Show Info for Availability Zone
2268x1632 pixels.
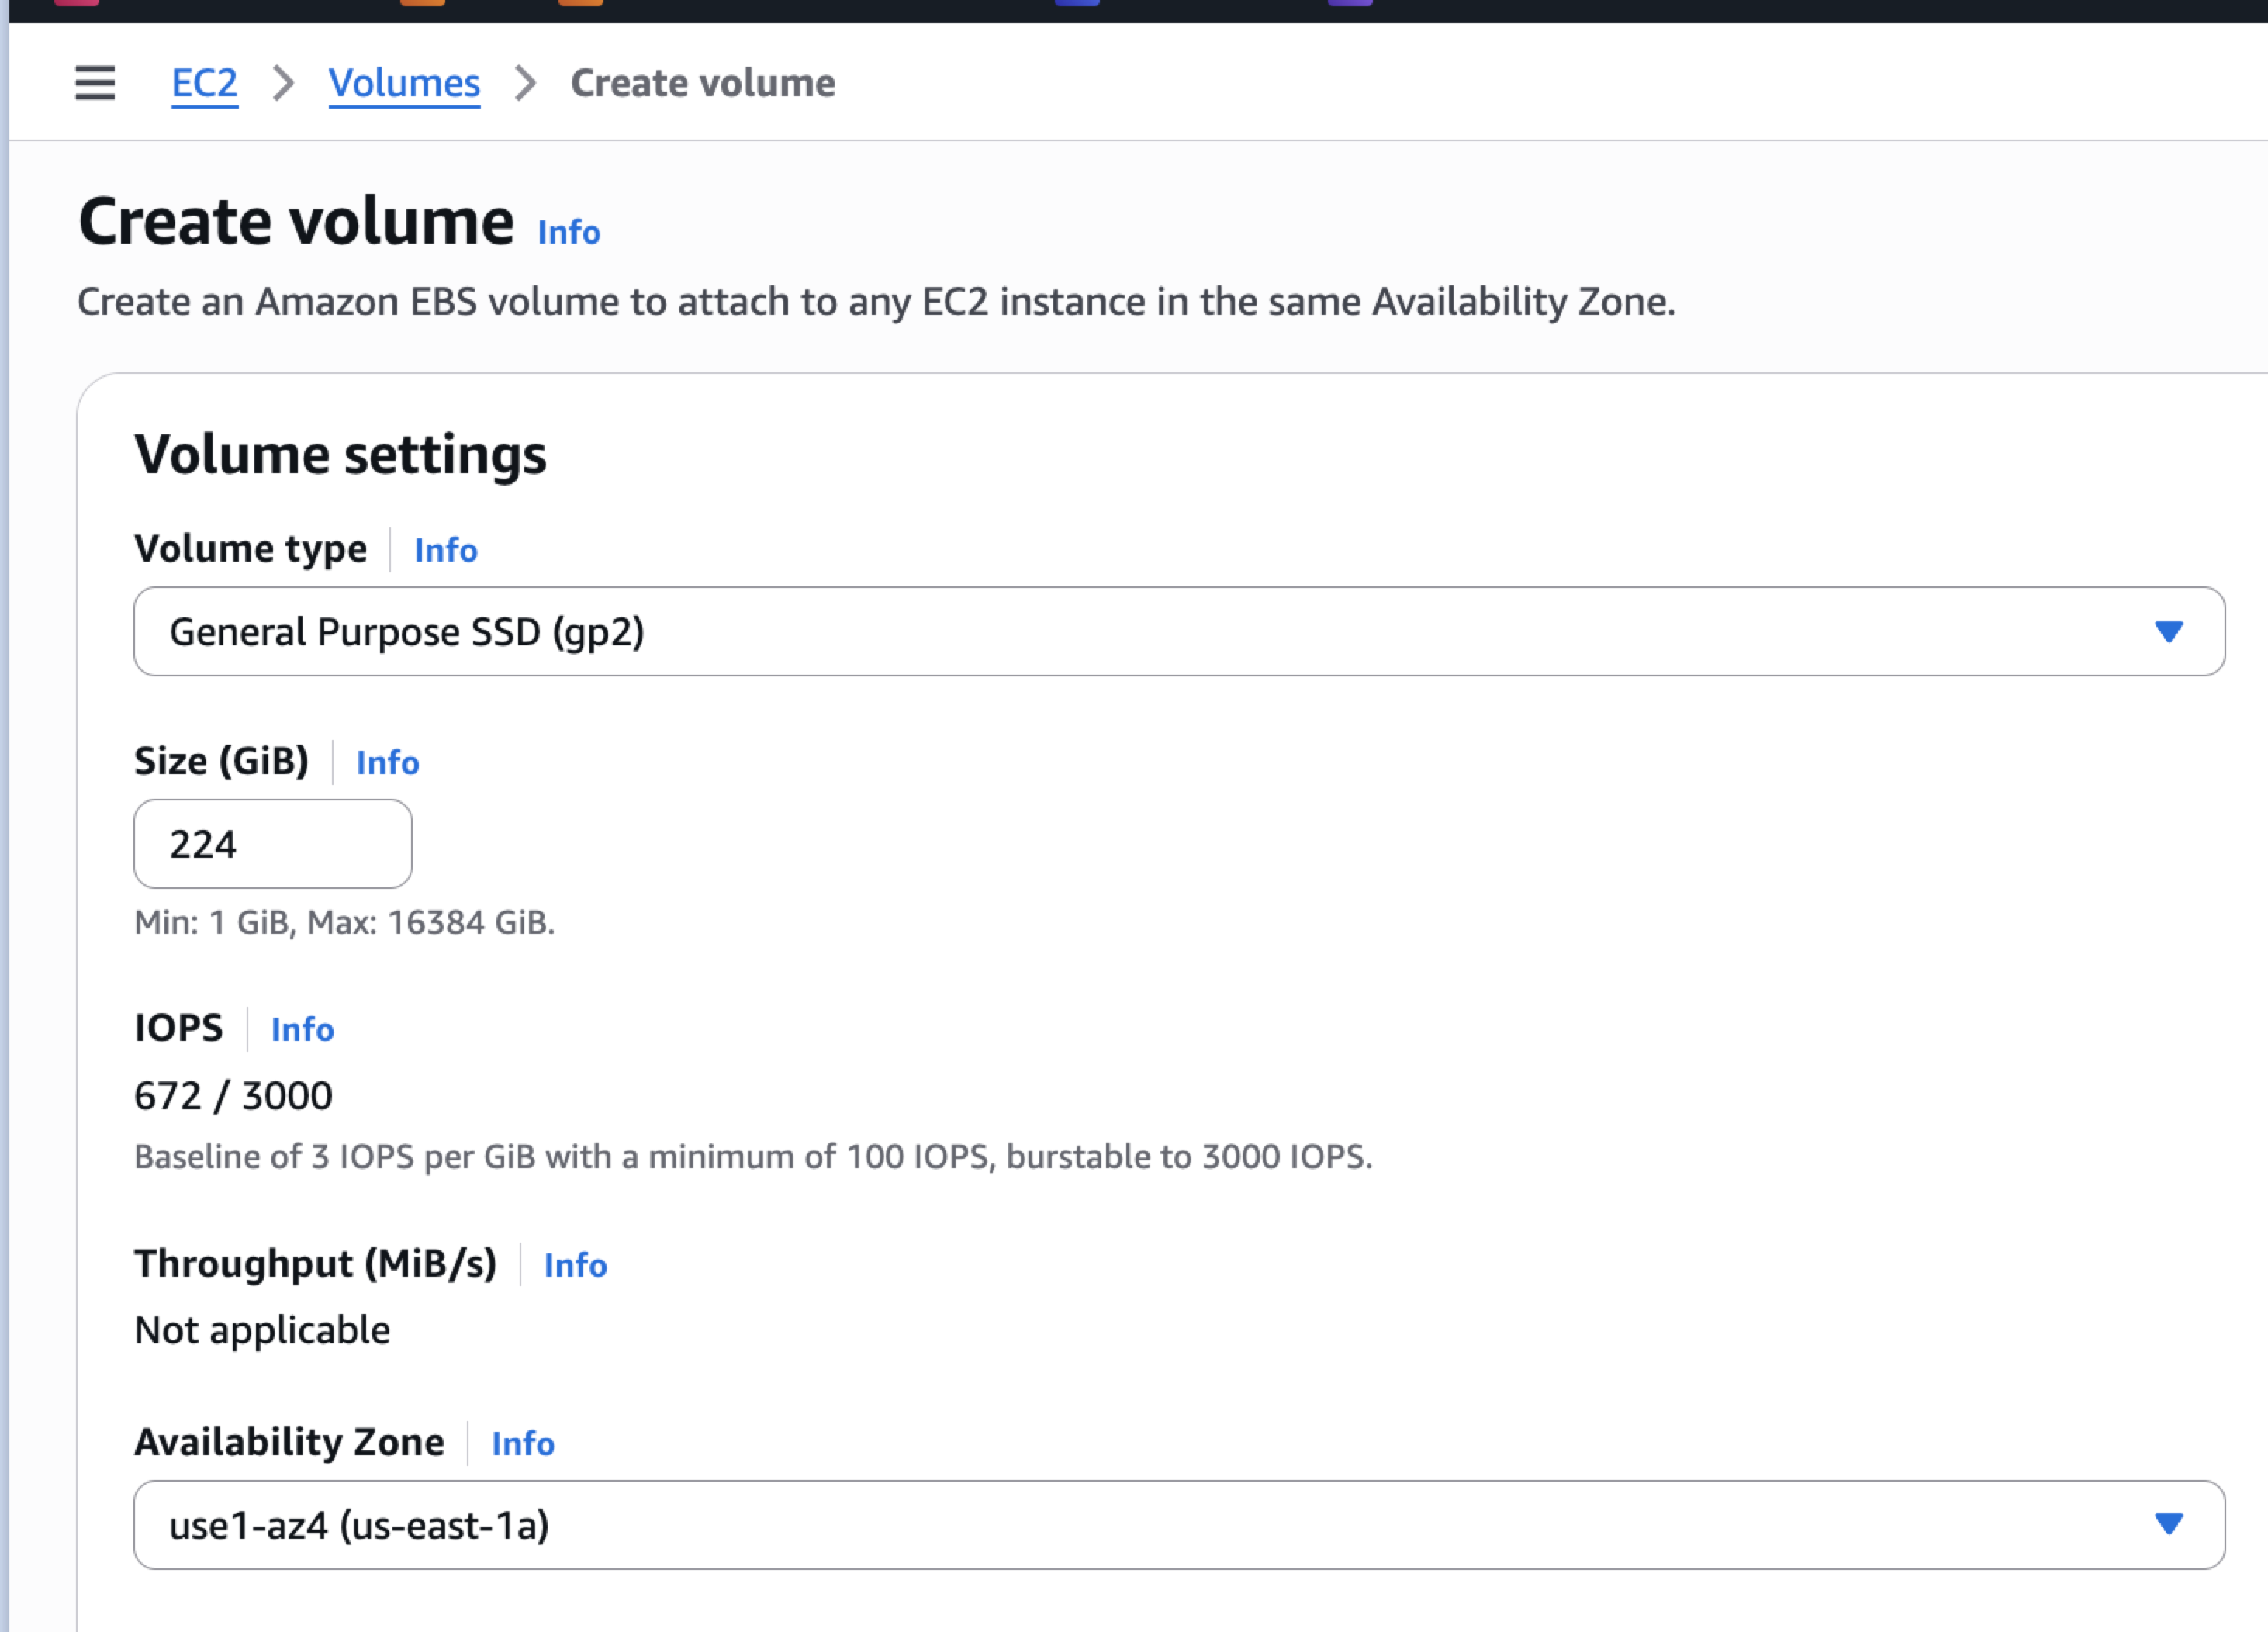click(x=523, y=1444)
